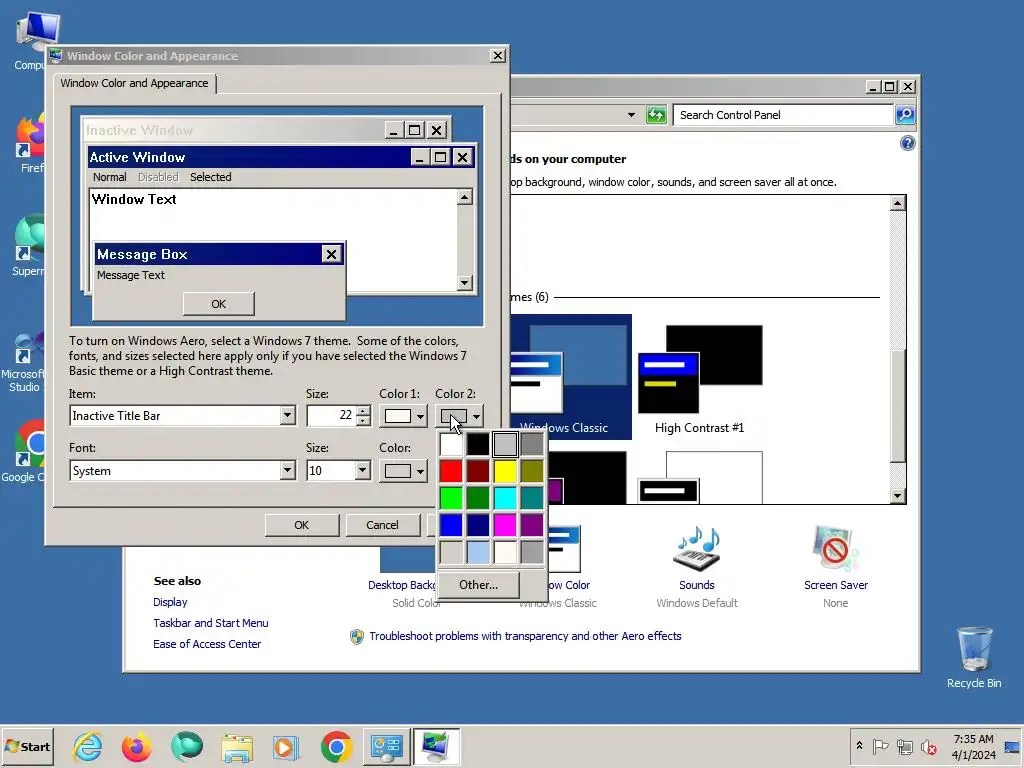This screenshot has width=1024, height=768.
Task: Open Troubleshoot transparency and Aero effects link
Action: pyautogui.click(x=525, y=636)
